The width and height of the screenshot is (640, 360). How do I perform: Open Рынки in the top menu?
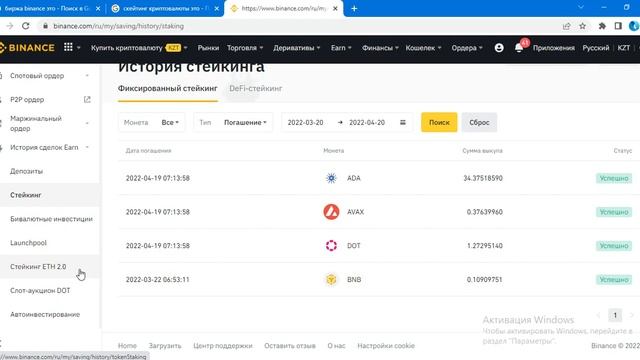208,48
